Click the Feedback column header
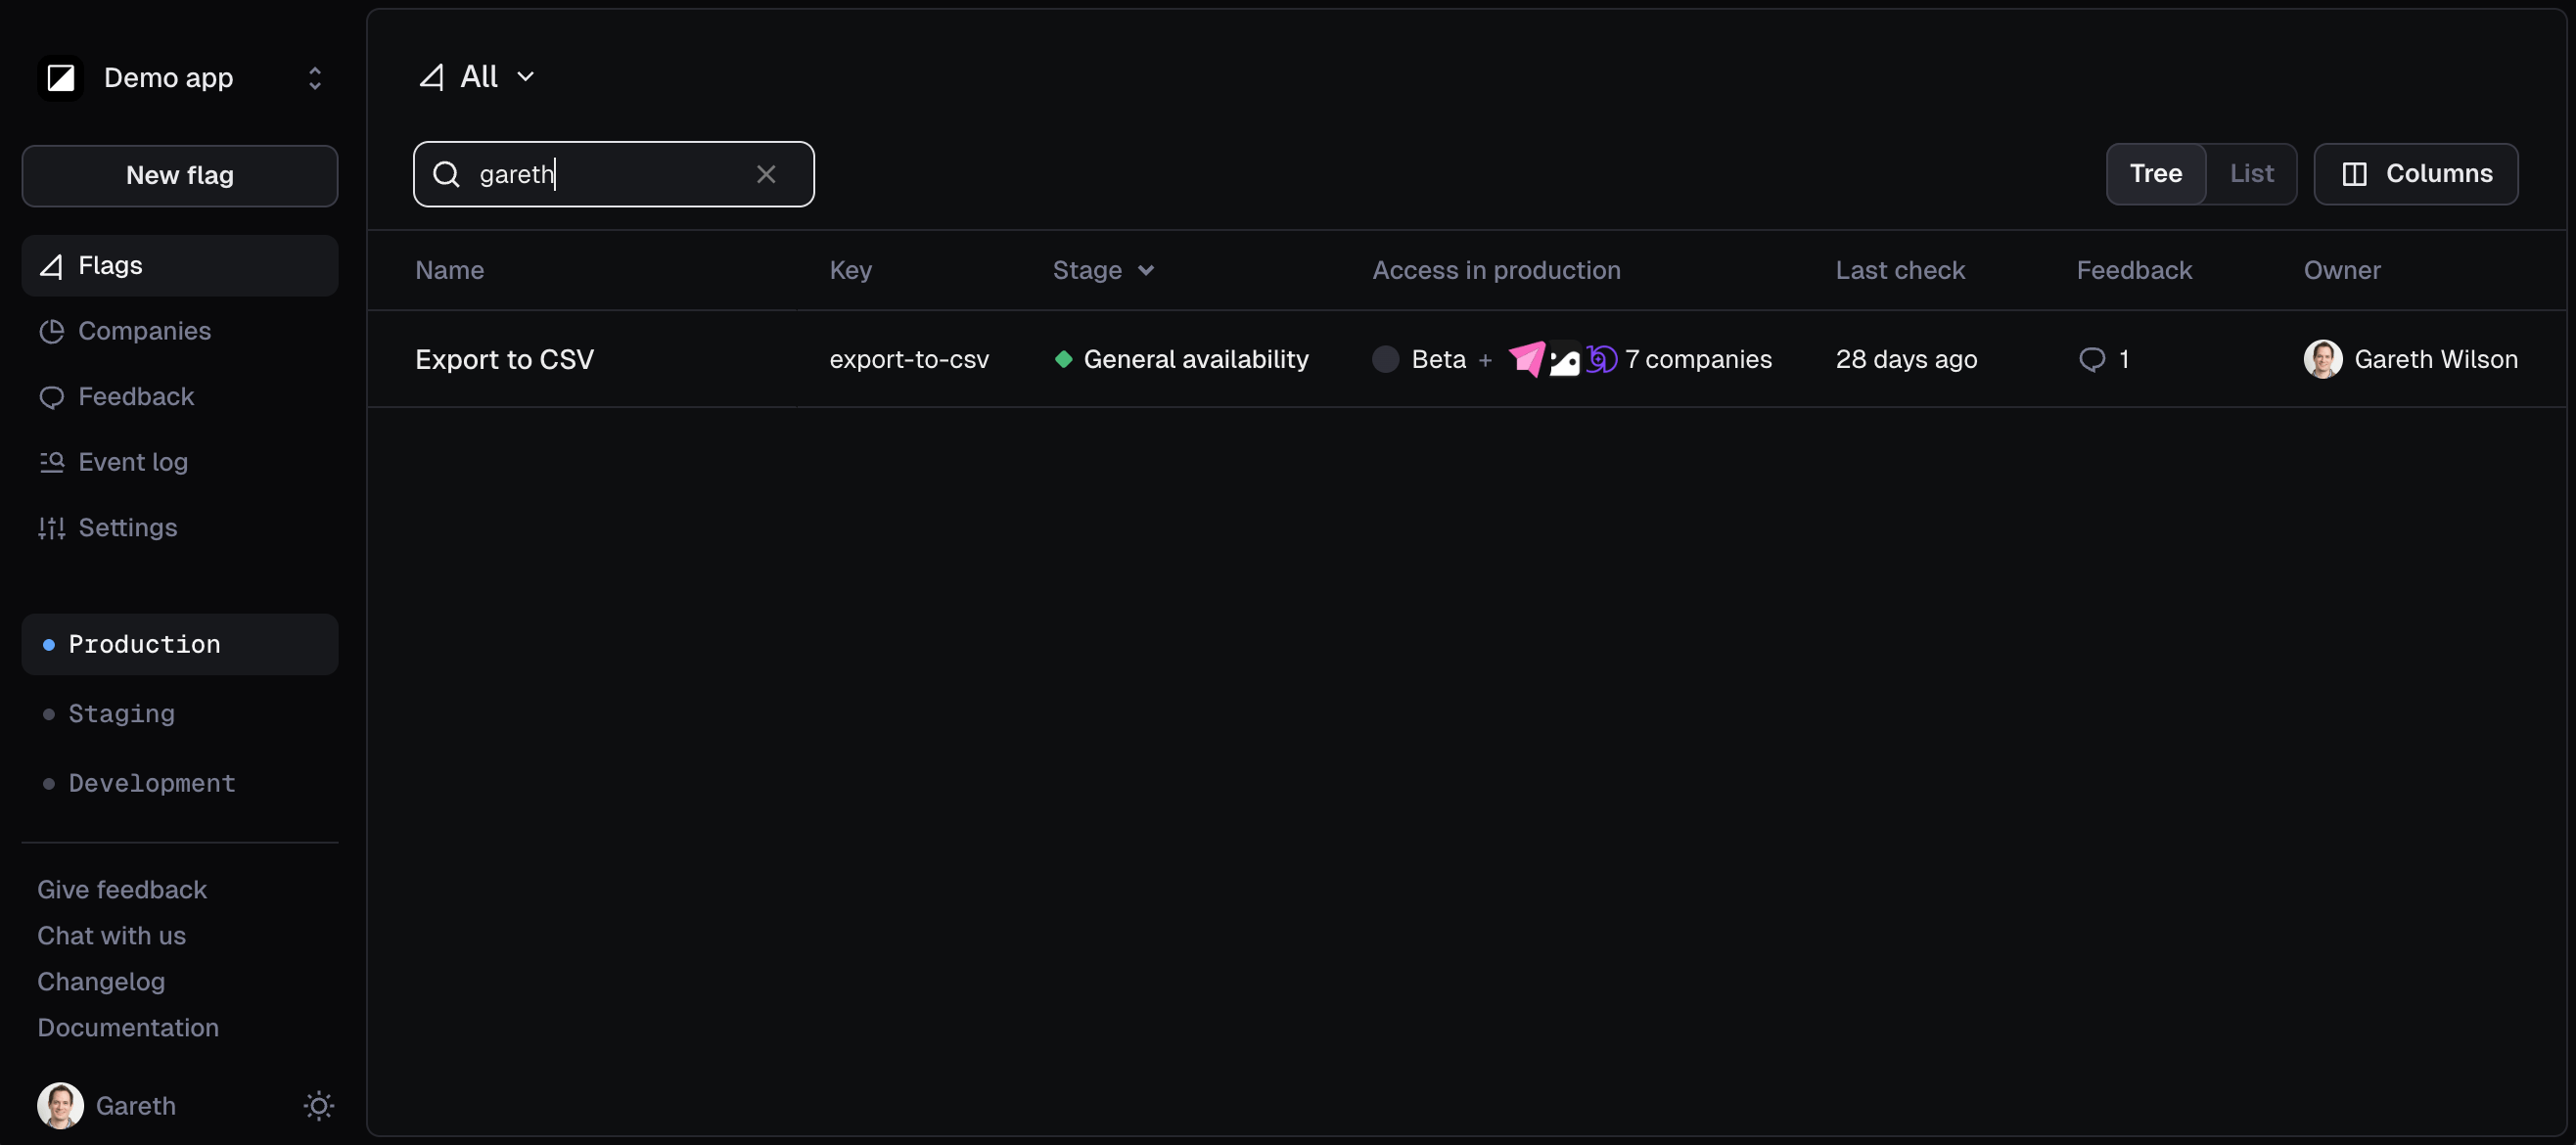This screenshot has height=1145, width=2576. click(2134, 270)
